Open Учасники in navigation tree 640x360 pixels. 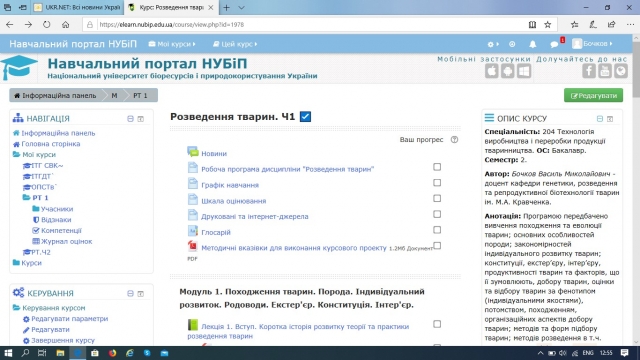coord(57,209)
